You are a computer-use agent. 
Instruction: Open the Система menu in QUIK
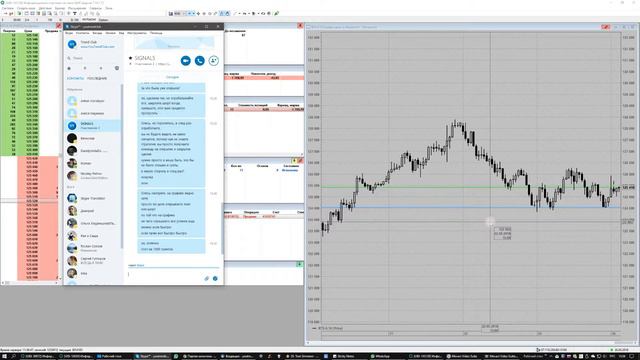[8, 8]
